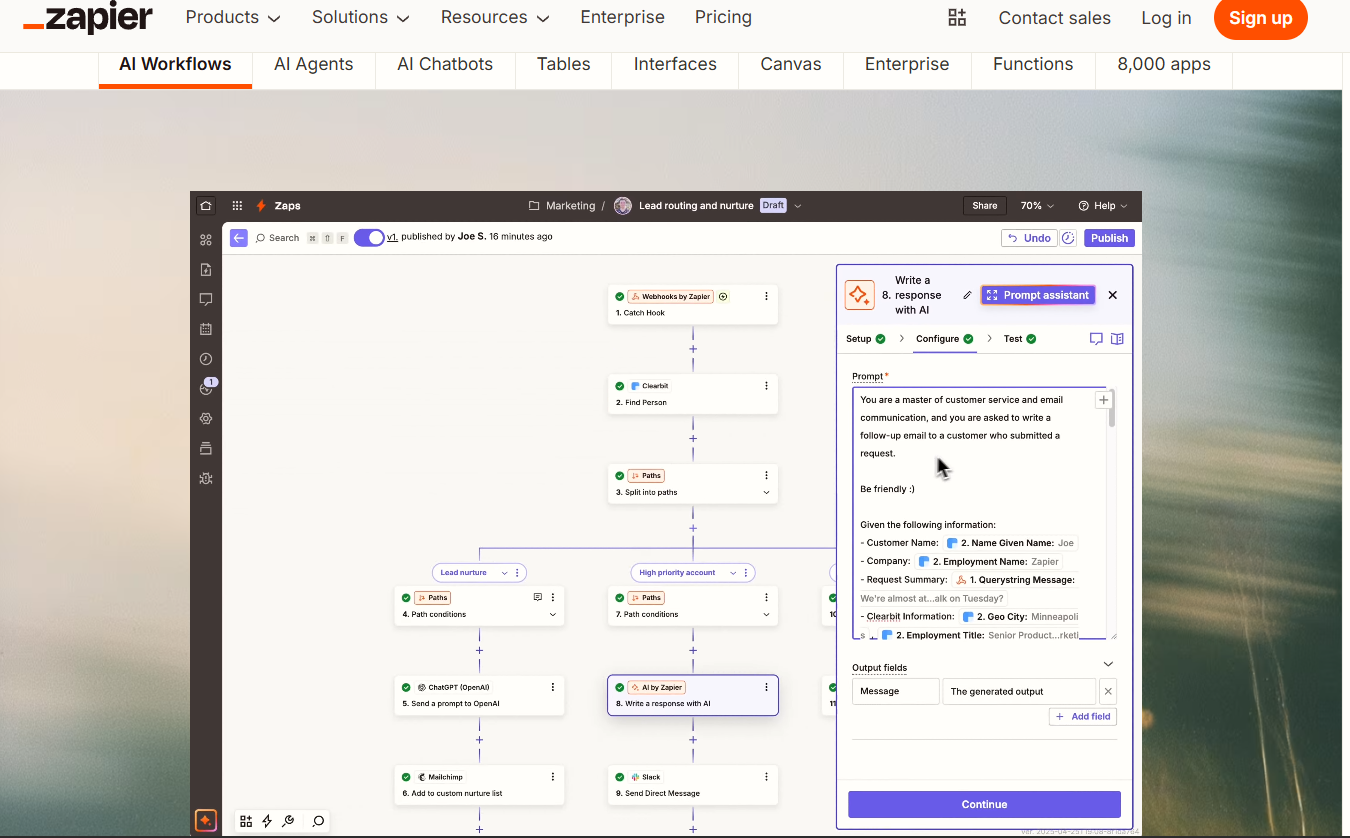Open the calendar icon in left sidebar
Viewport: 1350px width, 838px height.
(x=206, y=329)
